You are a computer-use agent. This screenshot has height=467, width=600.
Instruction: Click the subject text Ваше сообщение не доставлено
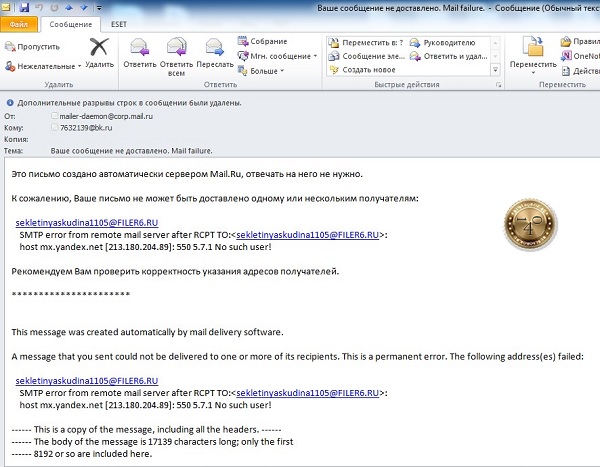[x=109, y=151]
